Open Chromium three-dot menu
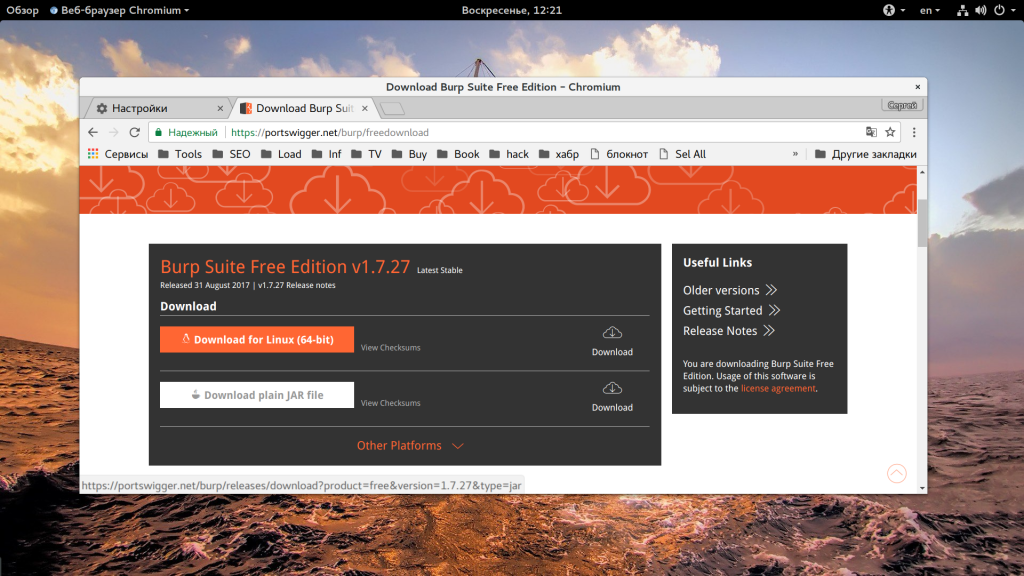This screenshot has width=1024, height=576. tap(914, 133)
